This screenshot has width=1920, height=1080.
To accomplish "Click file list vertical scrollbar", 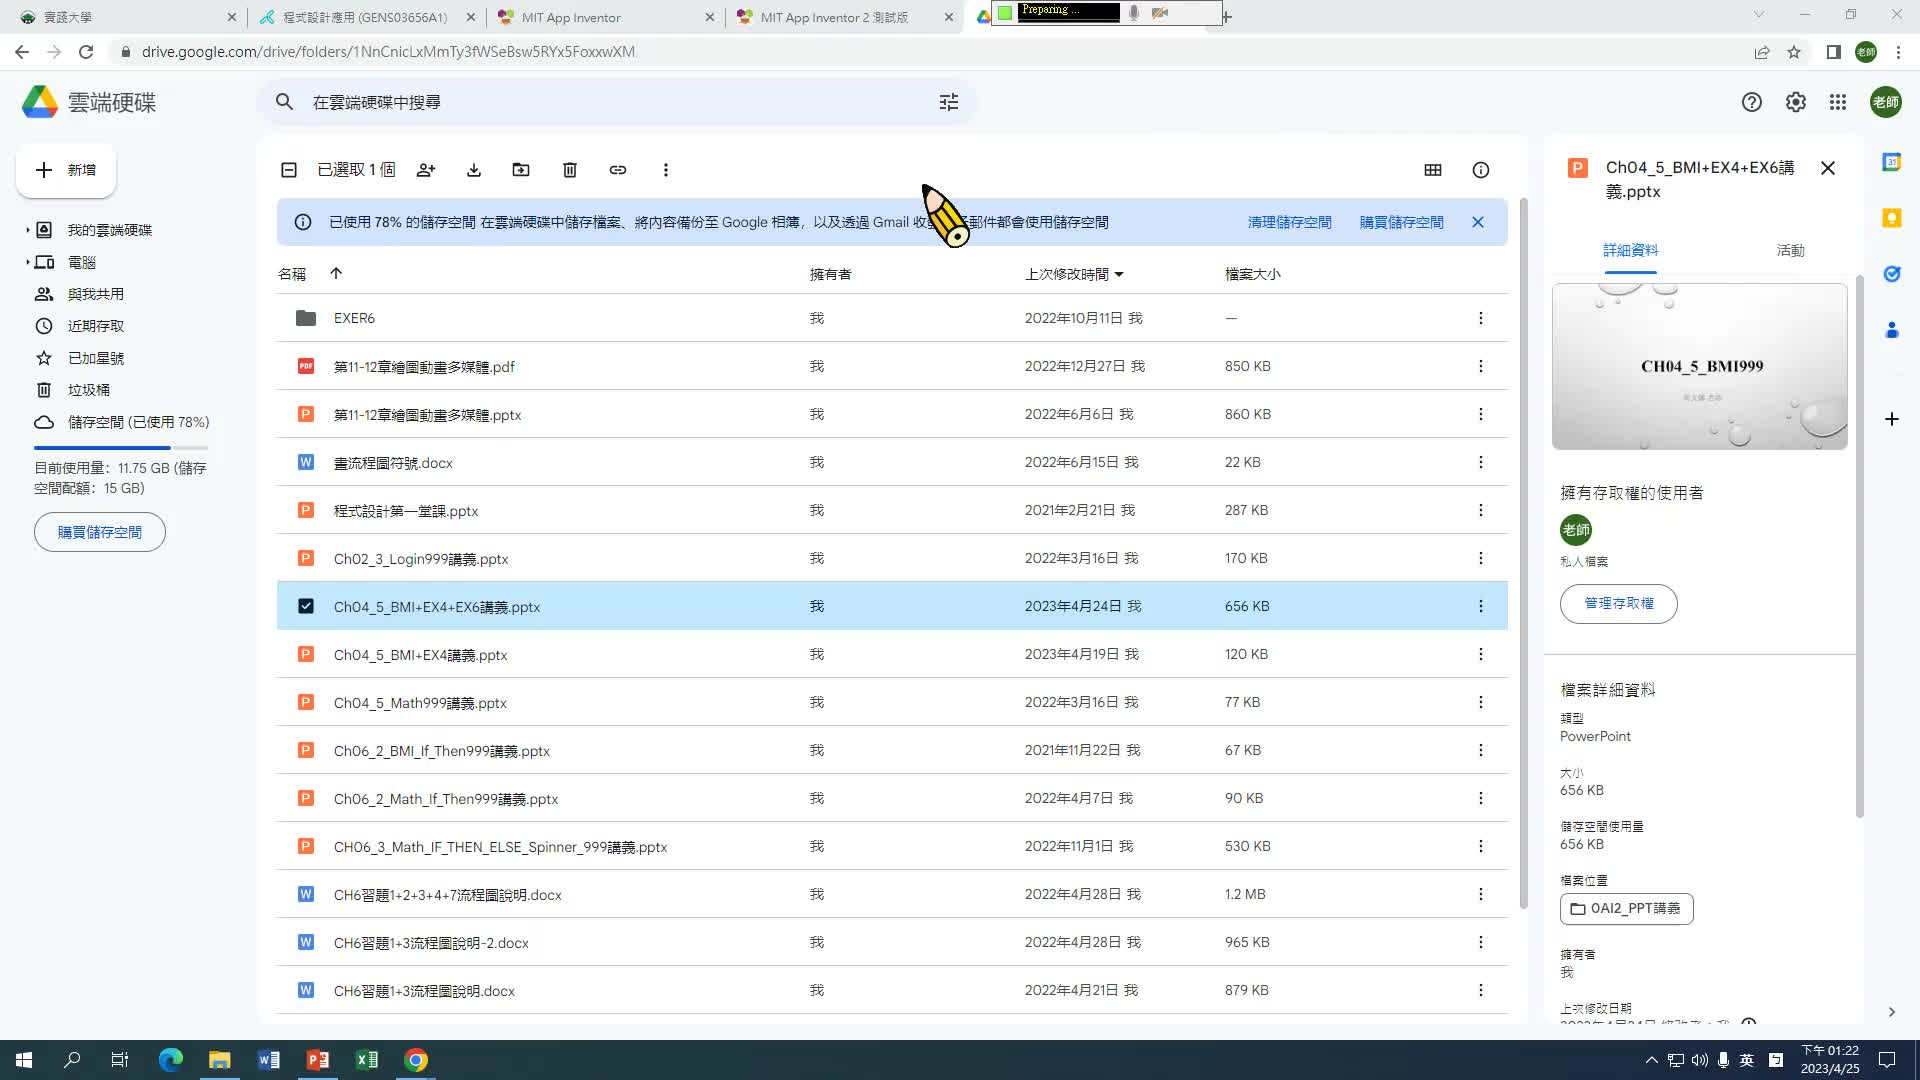I will tap(1523, 553).
